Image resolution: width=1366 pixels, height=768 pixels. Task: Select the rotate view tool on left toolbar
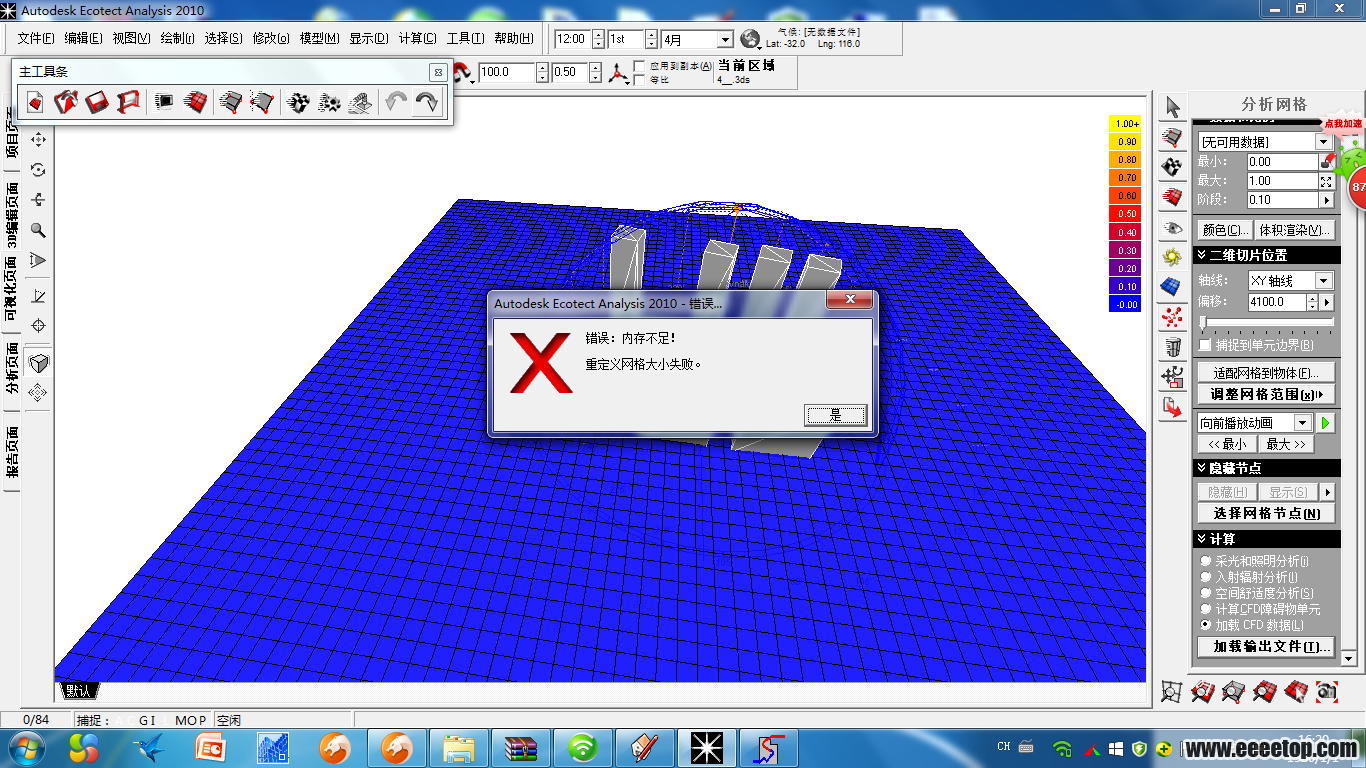click(39, 170)
